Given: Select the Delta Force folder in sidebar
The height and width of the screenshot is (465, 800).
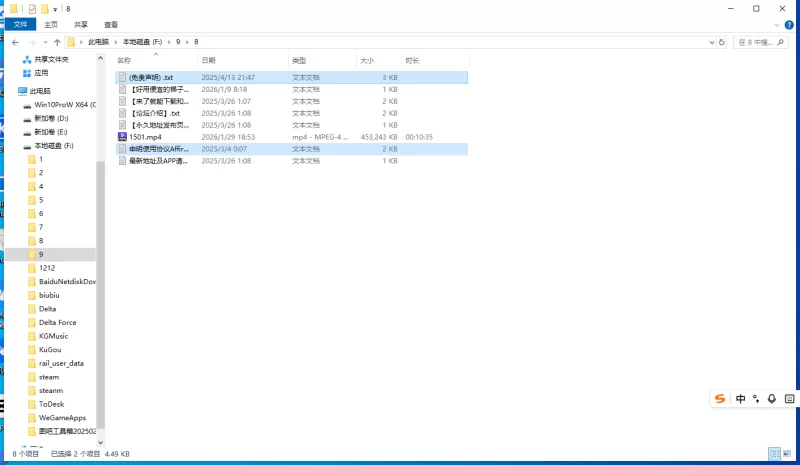Looking at the screenshot, I should 57,323.
